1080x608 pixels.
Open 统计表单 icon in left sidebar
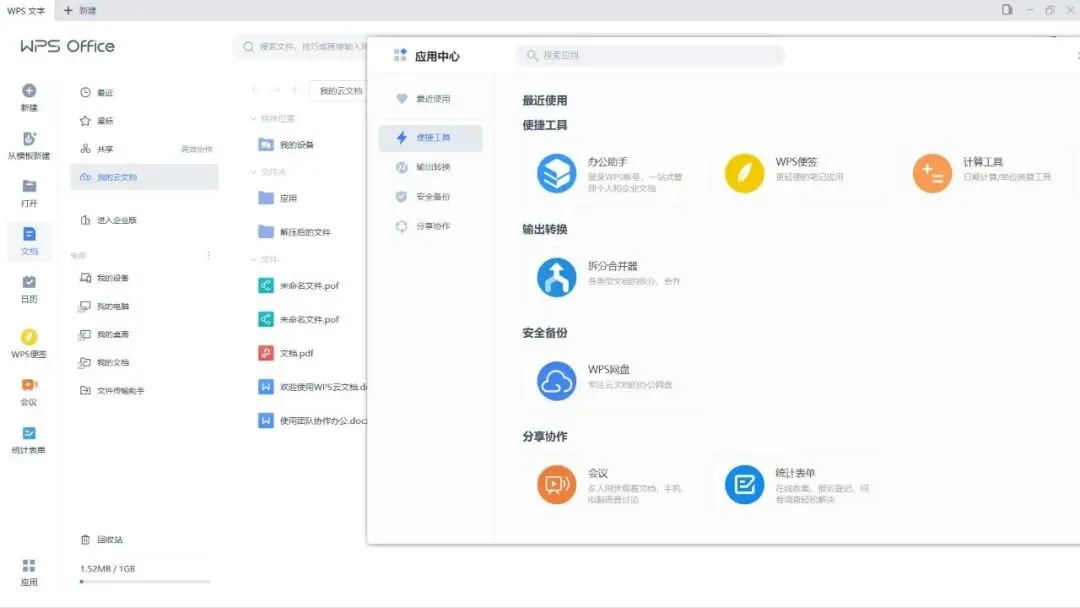tap(29, 433)
